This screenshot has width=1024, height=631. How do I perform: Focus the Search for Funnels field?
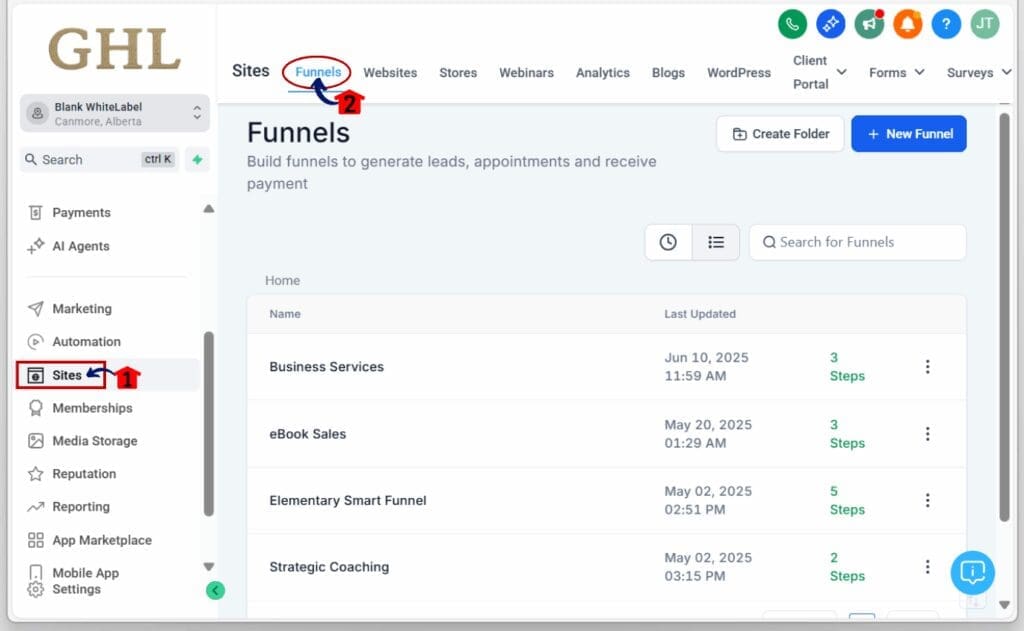tap(857, 242)
